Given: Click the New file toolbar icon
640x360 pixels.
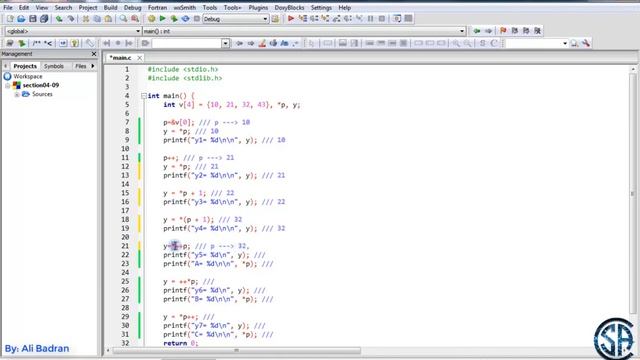Looking at the screenshot, I should [x=10, y=19].
